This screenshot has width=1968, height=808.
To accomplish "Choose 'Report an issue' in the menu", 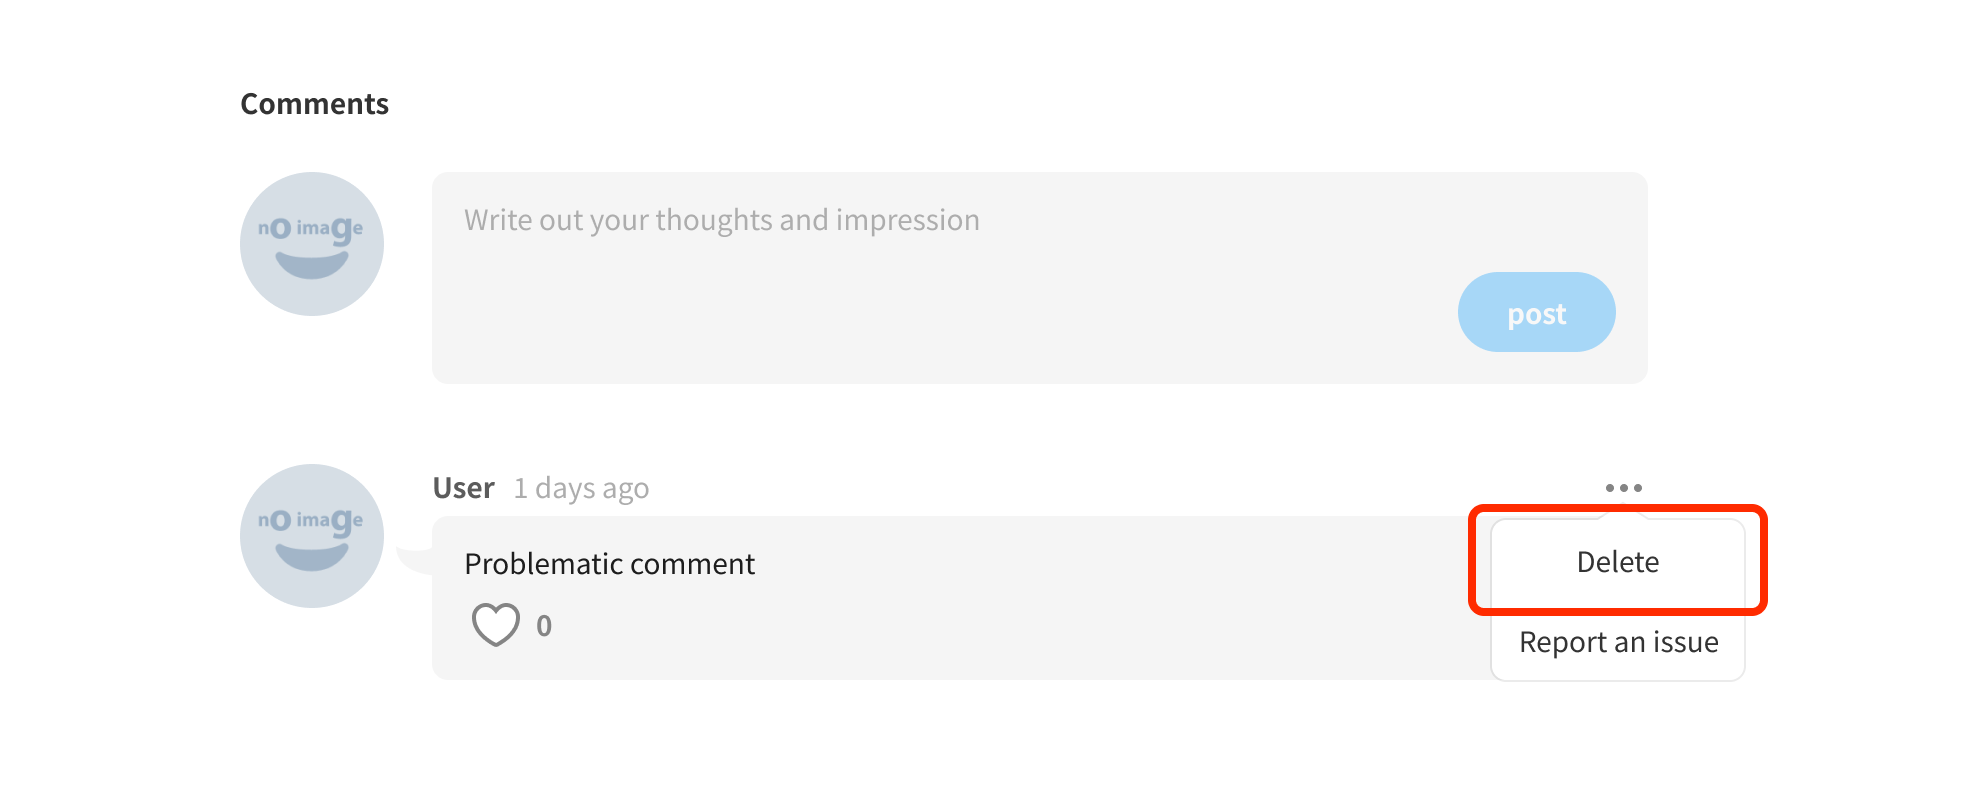I will tap(1617, 642).
